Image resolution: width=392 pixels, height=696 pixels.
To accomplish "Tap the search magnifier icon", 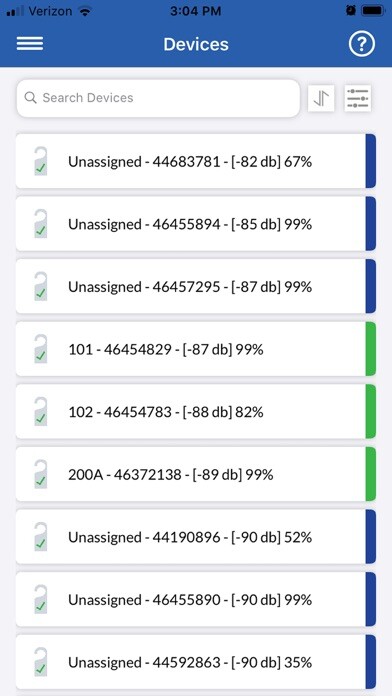I will click(x=31, y=98).
